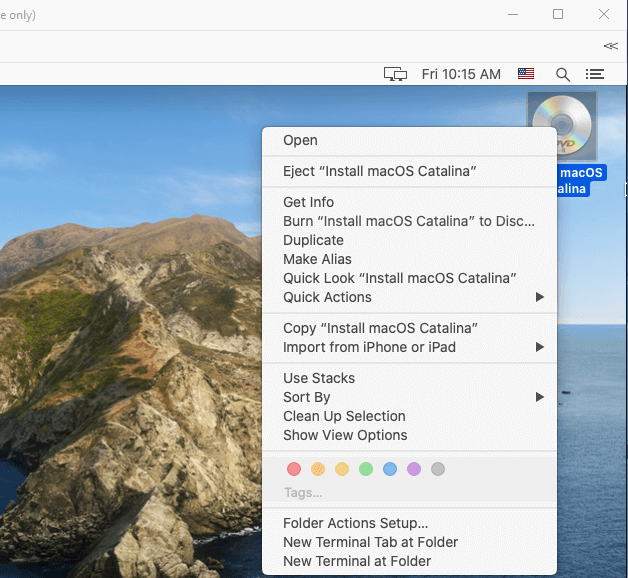This screenshot has width=628, height=578.
Task: Eject "Install macOS Catalina" disc
Action: [x=409, y=171]
